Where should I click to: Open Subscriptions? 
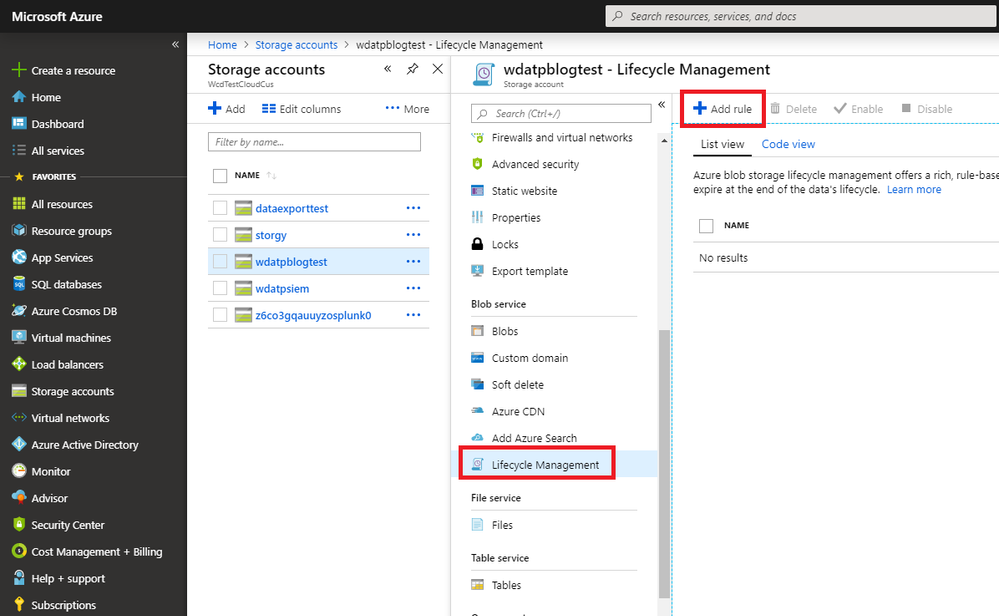[x=63, y=605]
